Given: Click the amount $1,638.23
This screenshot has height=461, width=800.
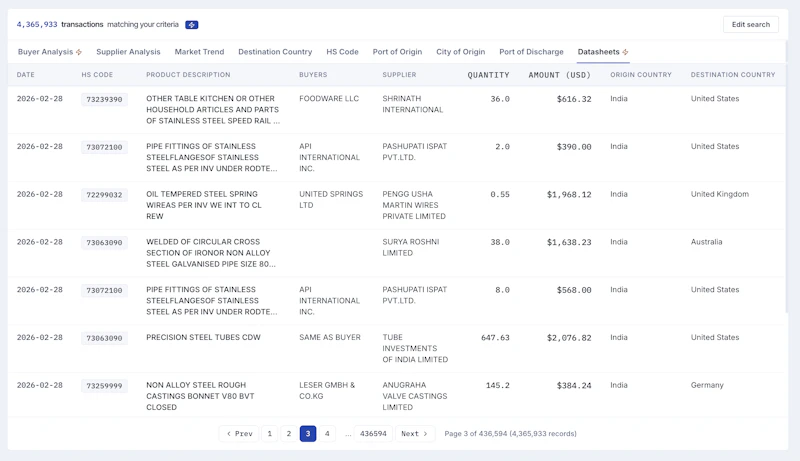Looking at the screenshot, I should click(x=569, y=242).
